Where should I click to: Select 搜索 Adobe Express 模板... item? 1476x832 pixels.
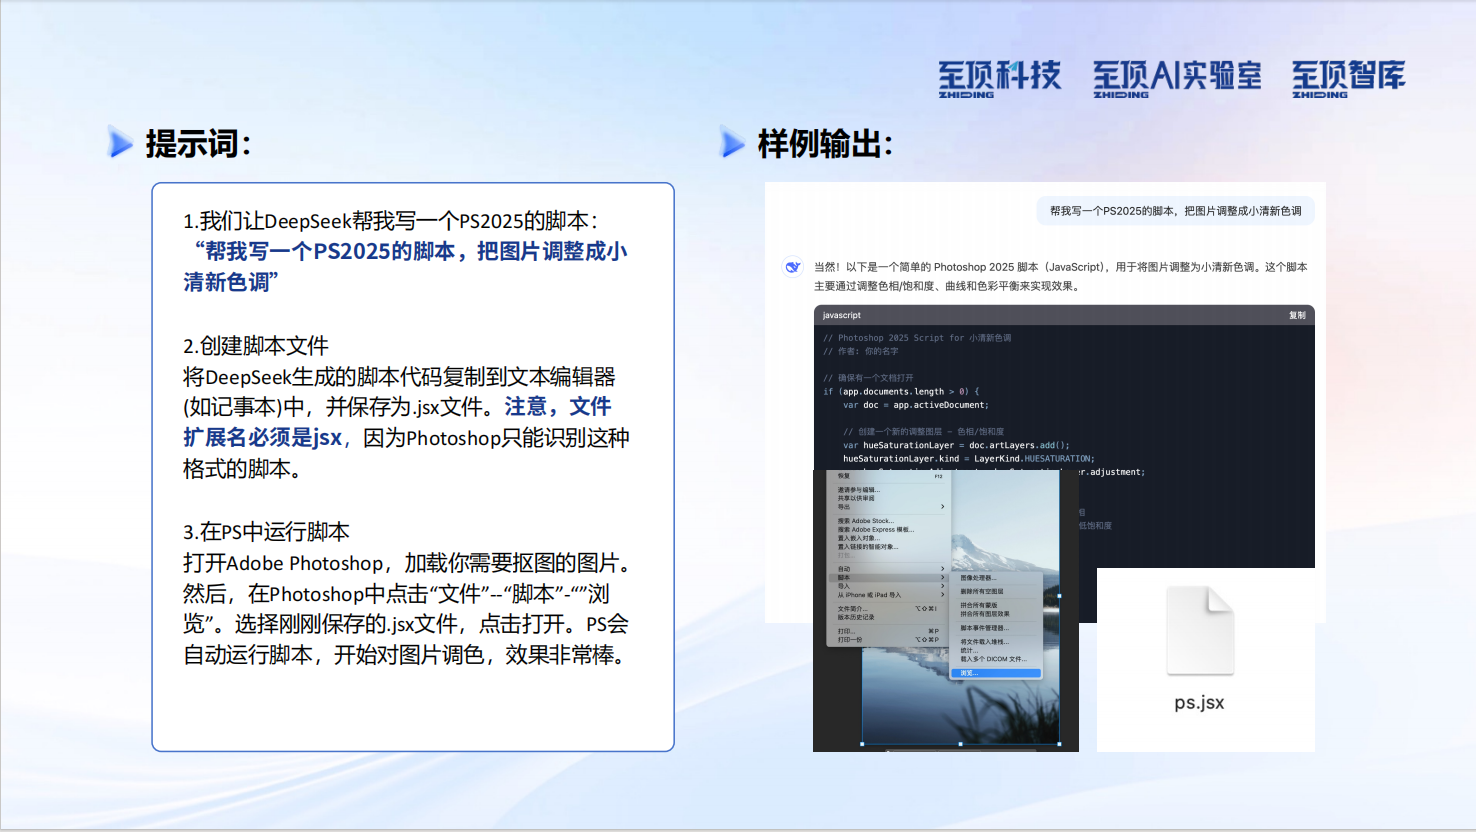pyautogui.click(x=876, y=530)
